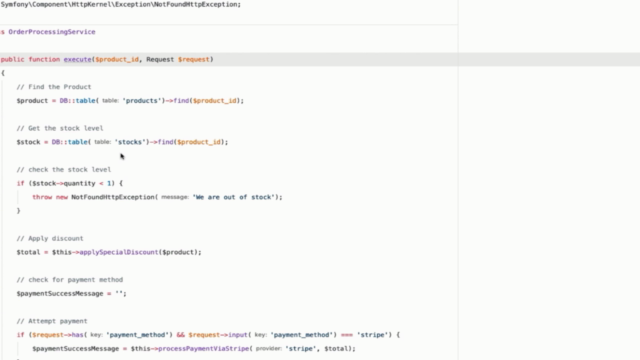
Task: Click the $stock->quantity condition
Action: (x=64, y=183)
